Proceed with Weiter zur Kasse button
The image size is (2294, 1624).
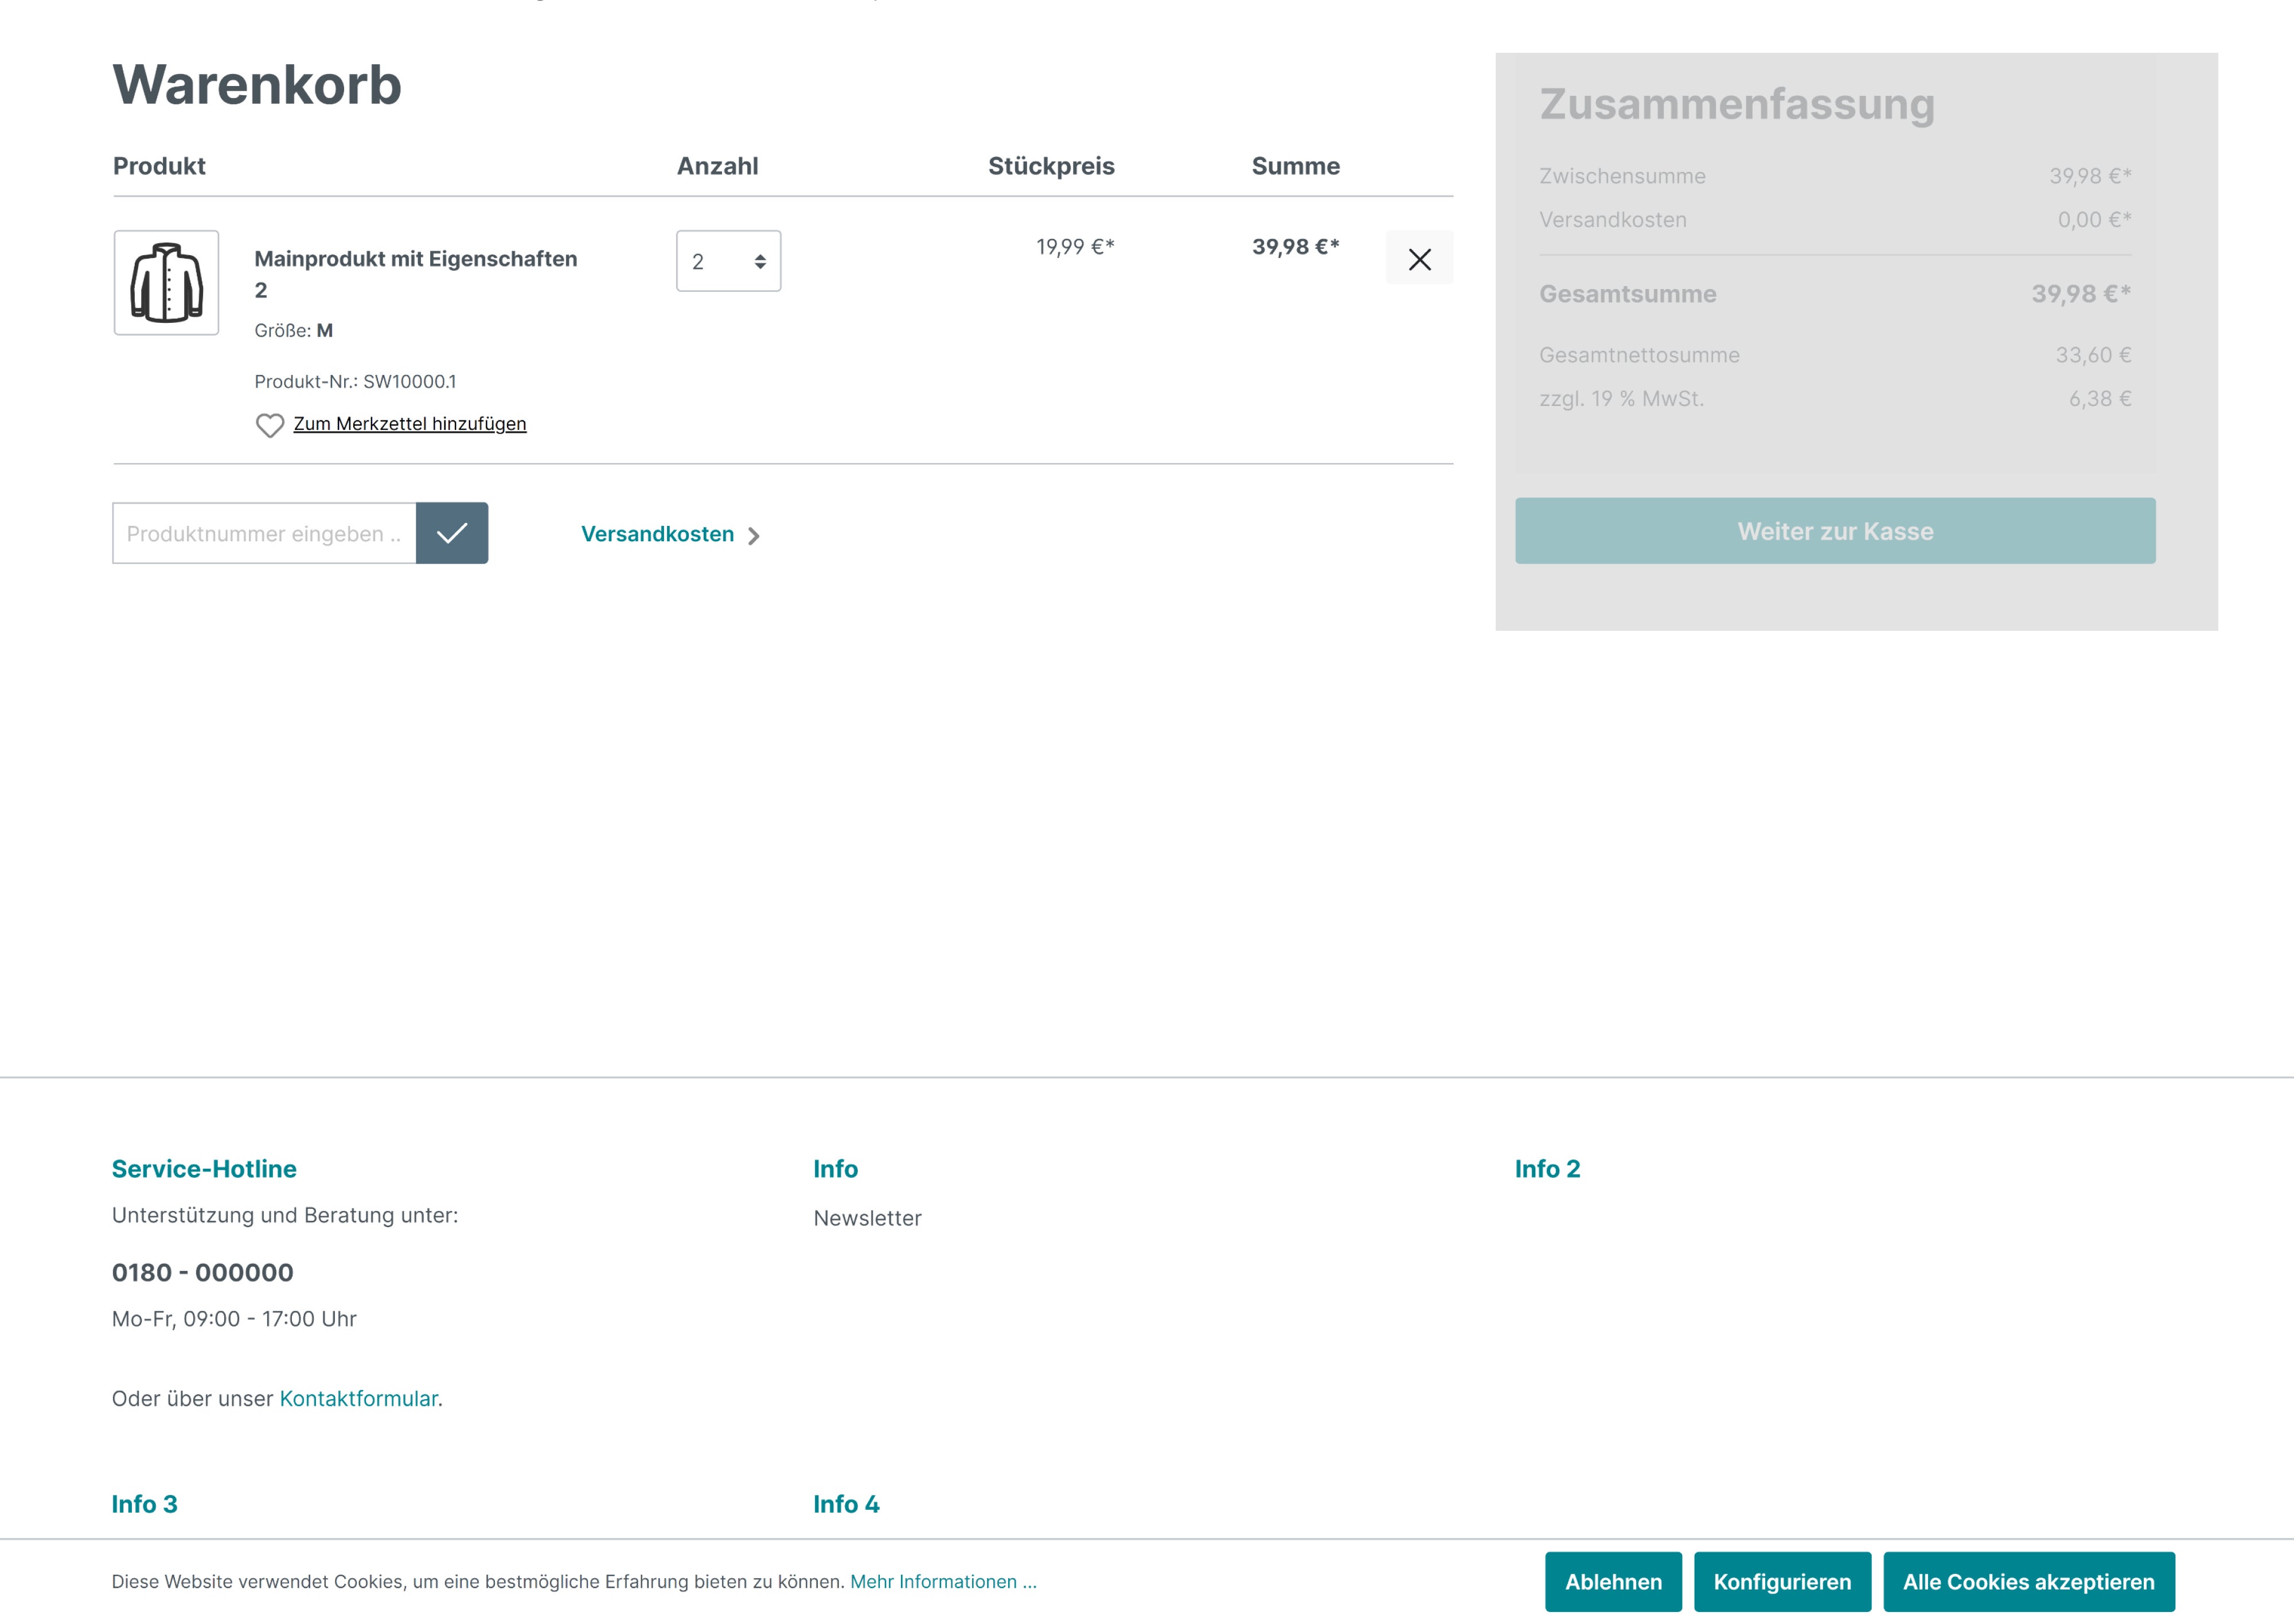(1835, 531)
